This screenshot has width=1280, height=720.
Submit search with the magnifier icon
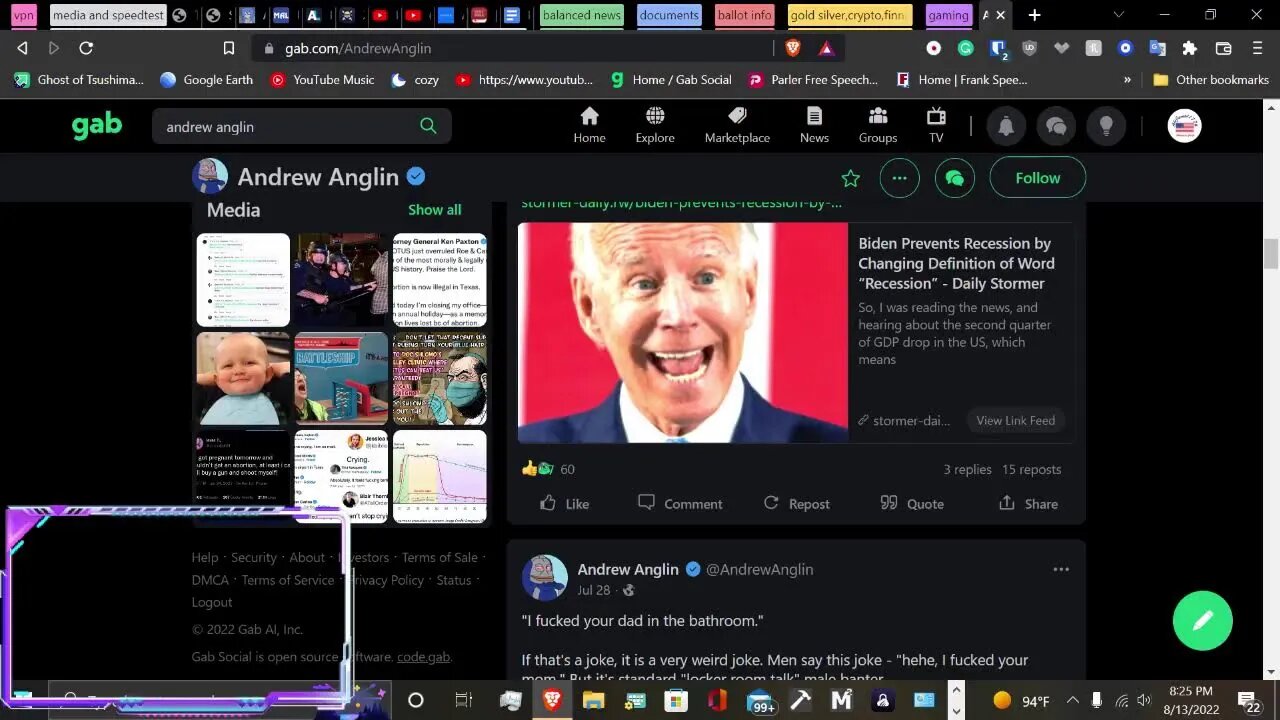(428, 126)
